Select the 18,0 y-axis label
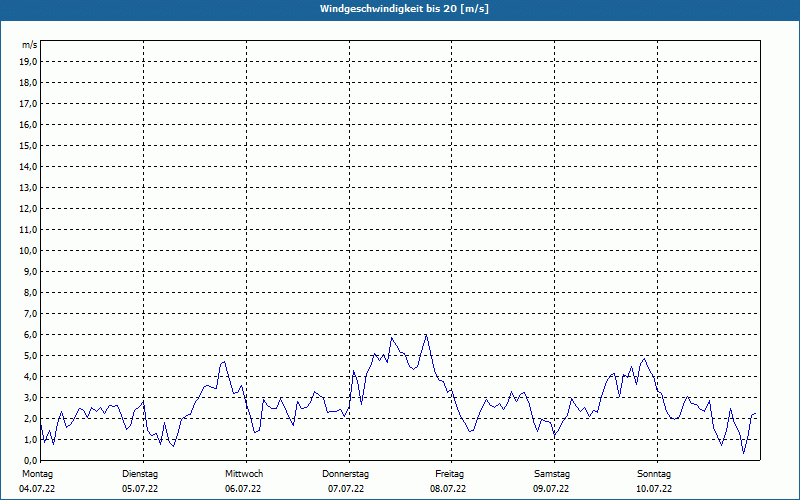This screenshot has width=800, height=500. point(29,83)
